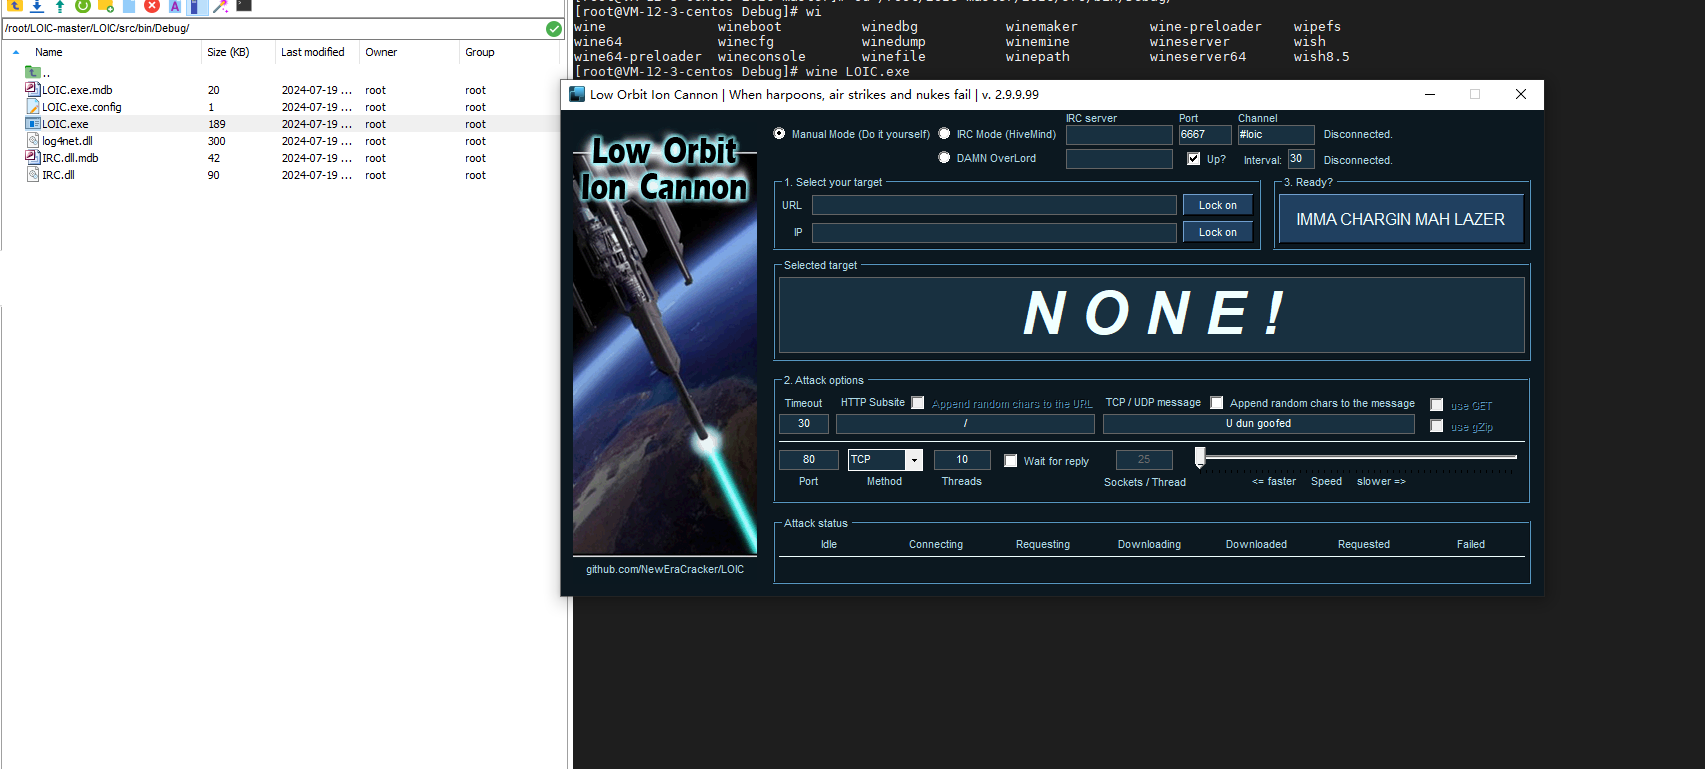Click the highlighted blue panel toolbar icon

click(197, 6)
